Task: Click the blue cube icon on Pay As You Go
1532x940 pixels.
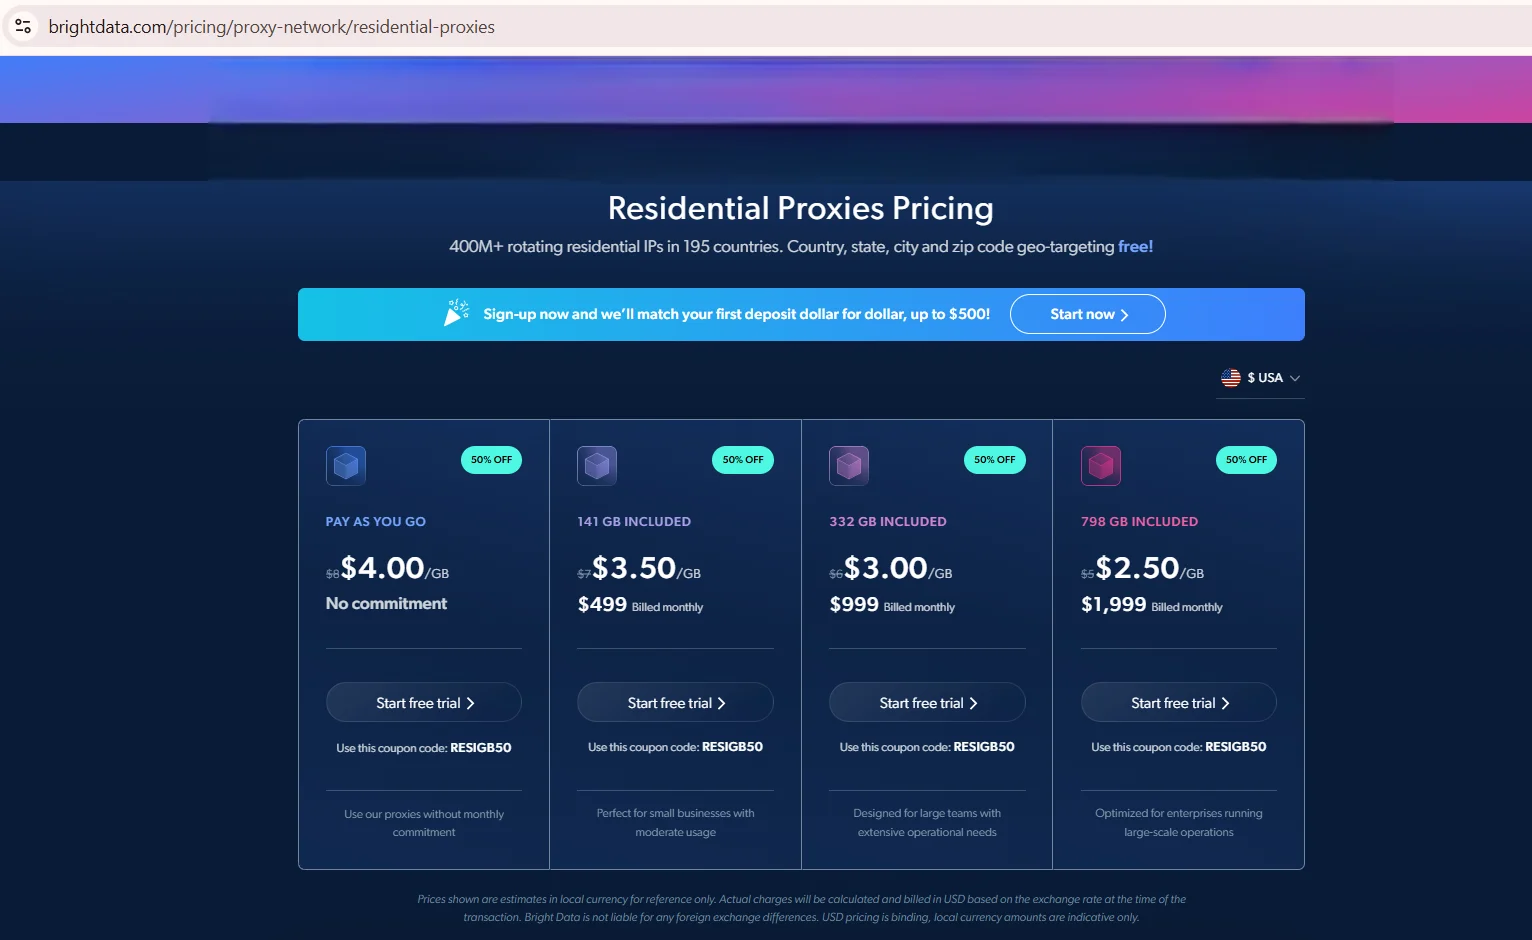Action: (346, 465)
